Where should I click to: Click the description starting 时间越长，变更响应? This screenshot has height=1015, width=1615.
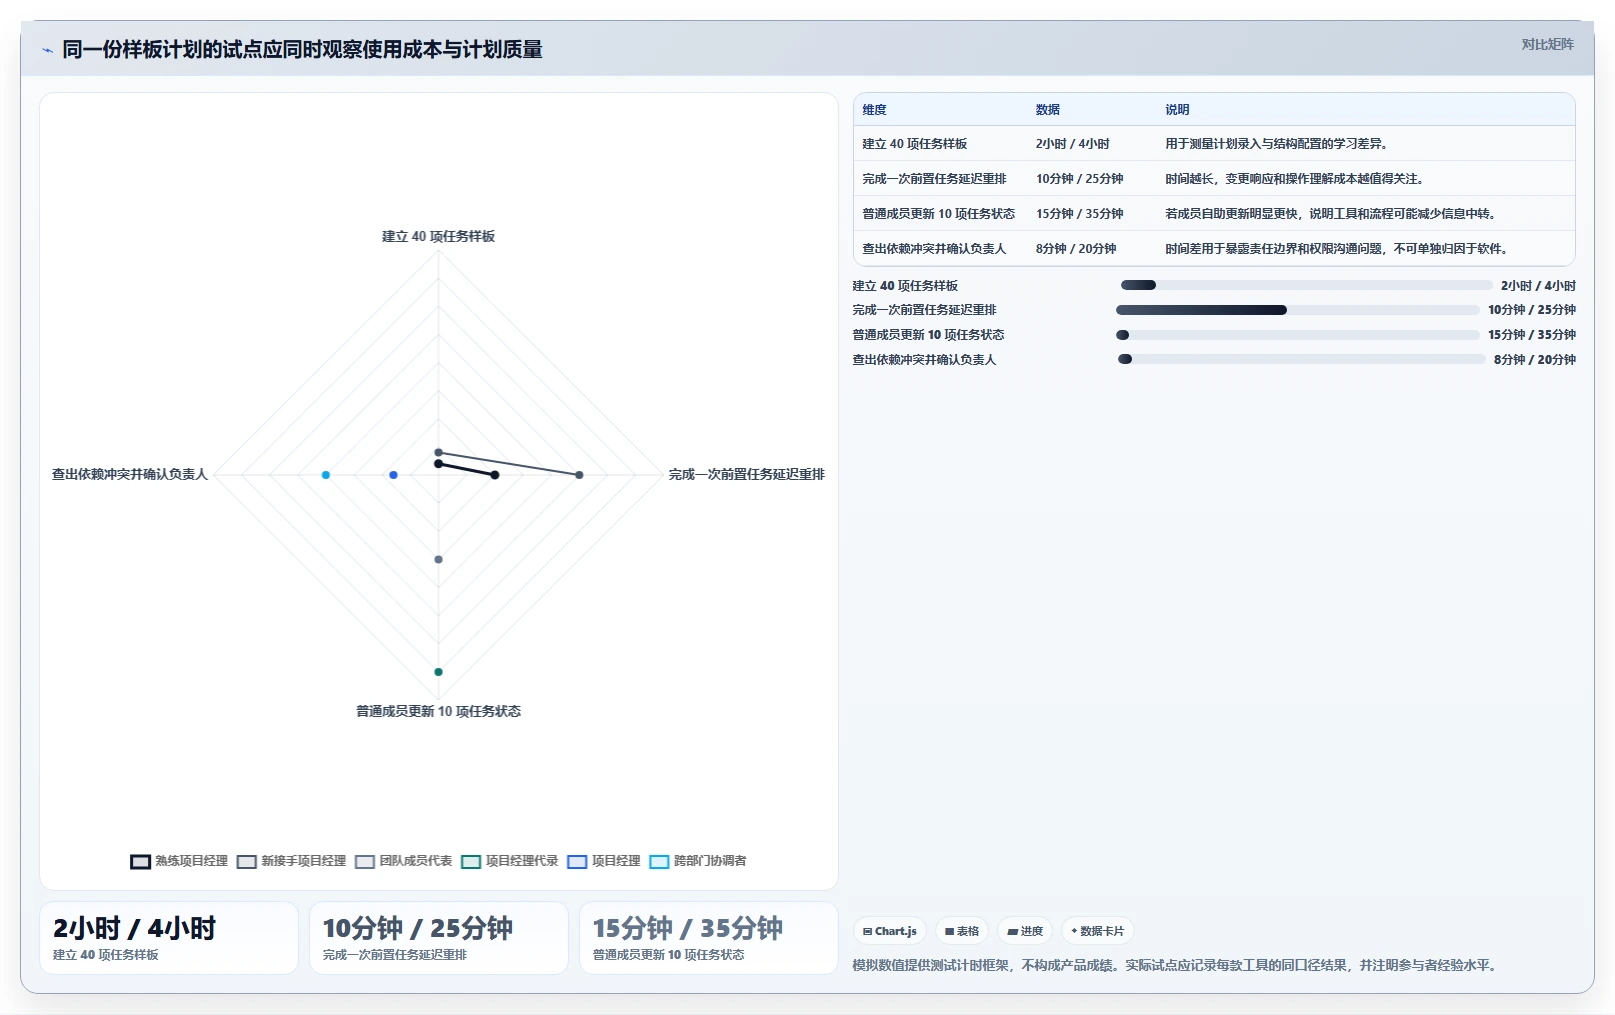coord(1294,179)
